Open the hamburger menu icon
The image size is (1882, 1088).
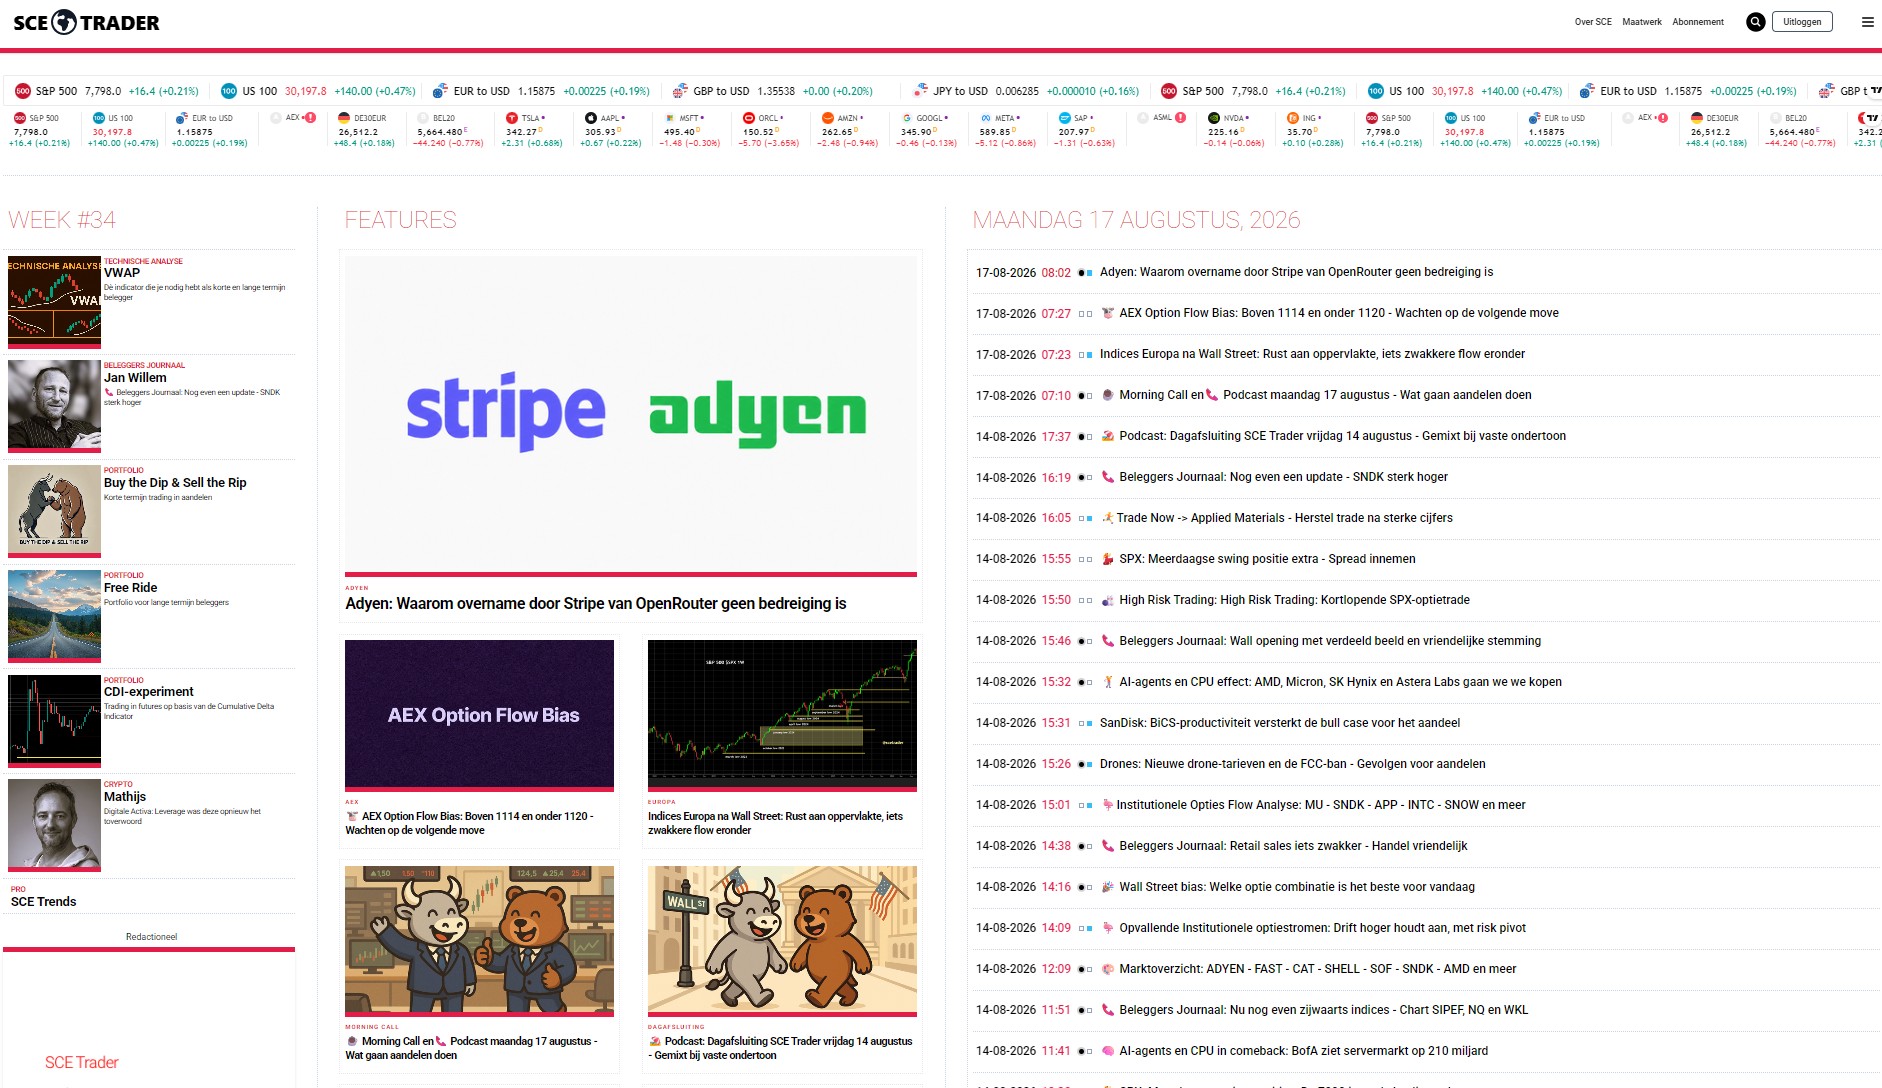coord(1867,22)
